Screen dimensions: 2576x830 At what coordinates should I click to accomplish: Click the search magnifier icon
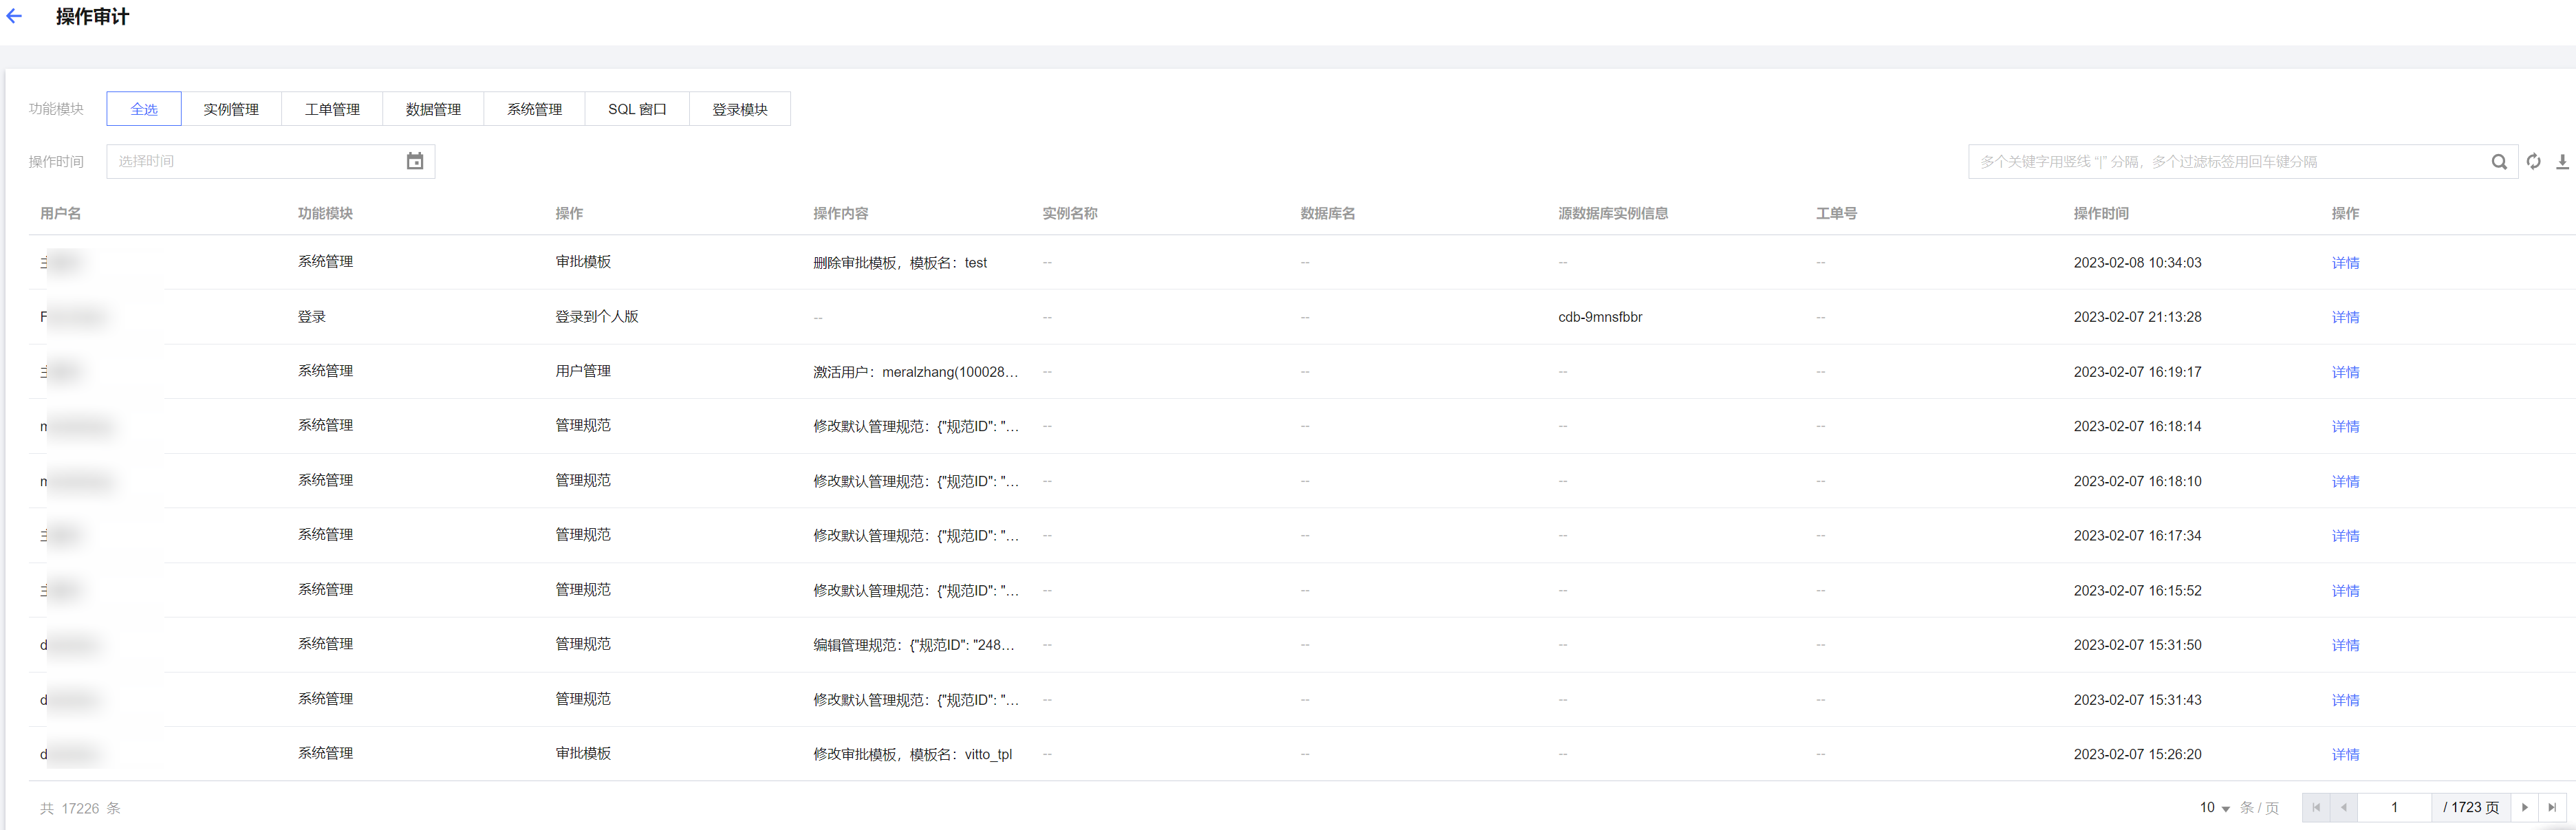pyautogui.click(x=2498, y=161)
